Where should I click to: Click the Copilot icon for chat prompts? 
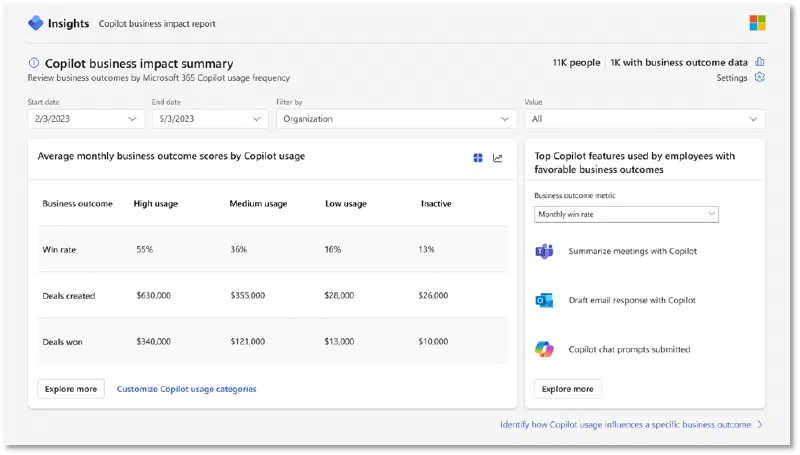[544, 349]
